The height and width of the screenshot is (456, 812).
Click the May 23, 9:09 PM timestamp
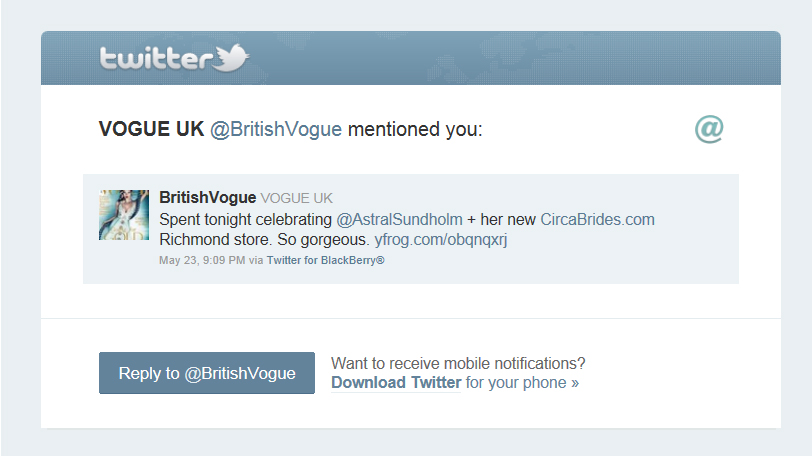pos(201,260)
